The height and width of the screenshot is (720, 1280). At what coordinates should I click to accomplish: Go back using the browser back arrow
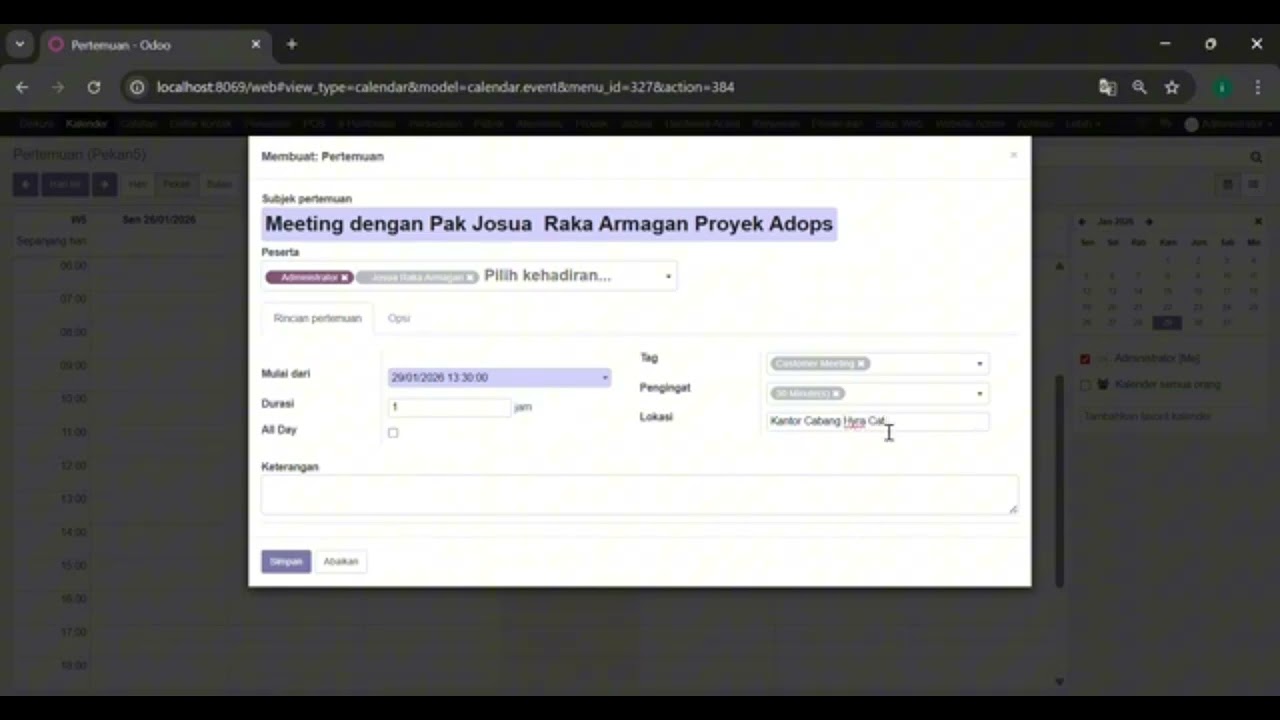22,87
